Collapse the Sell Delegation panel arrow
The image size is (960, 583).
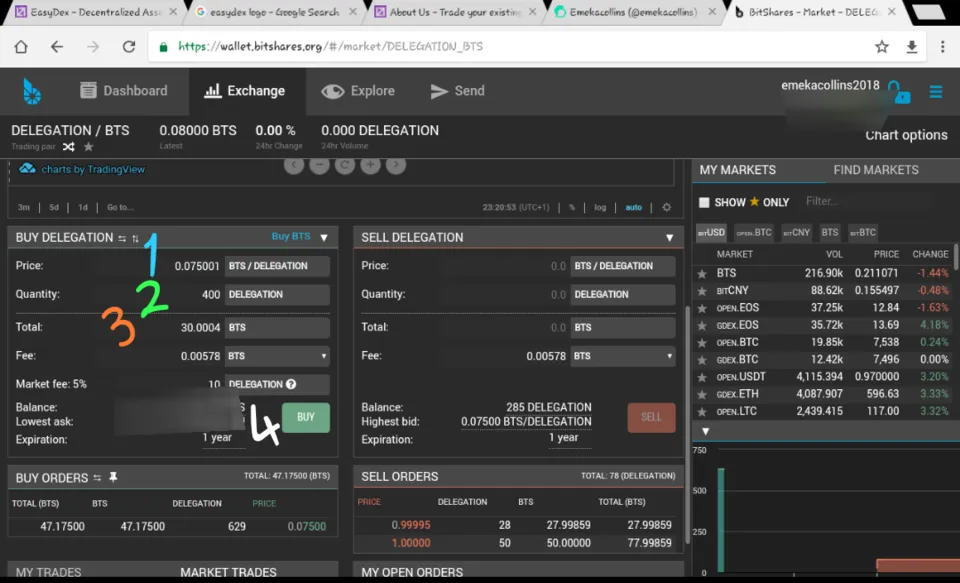click(x=670, y=238)
